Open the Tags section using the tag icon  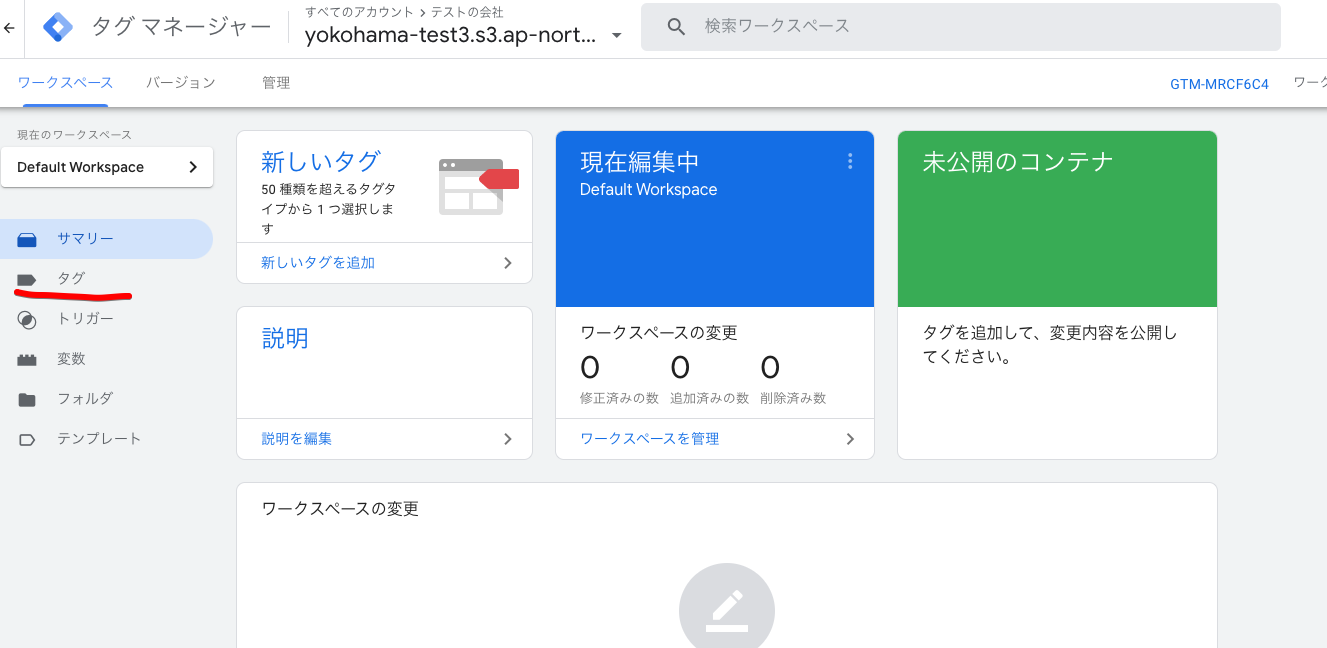point(27,278)
